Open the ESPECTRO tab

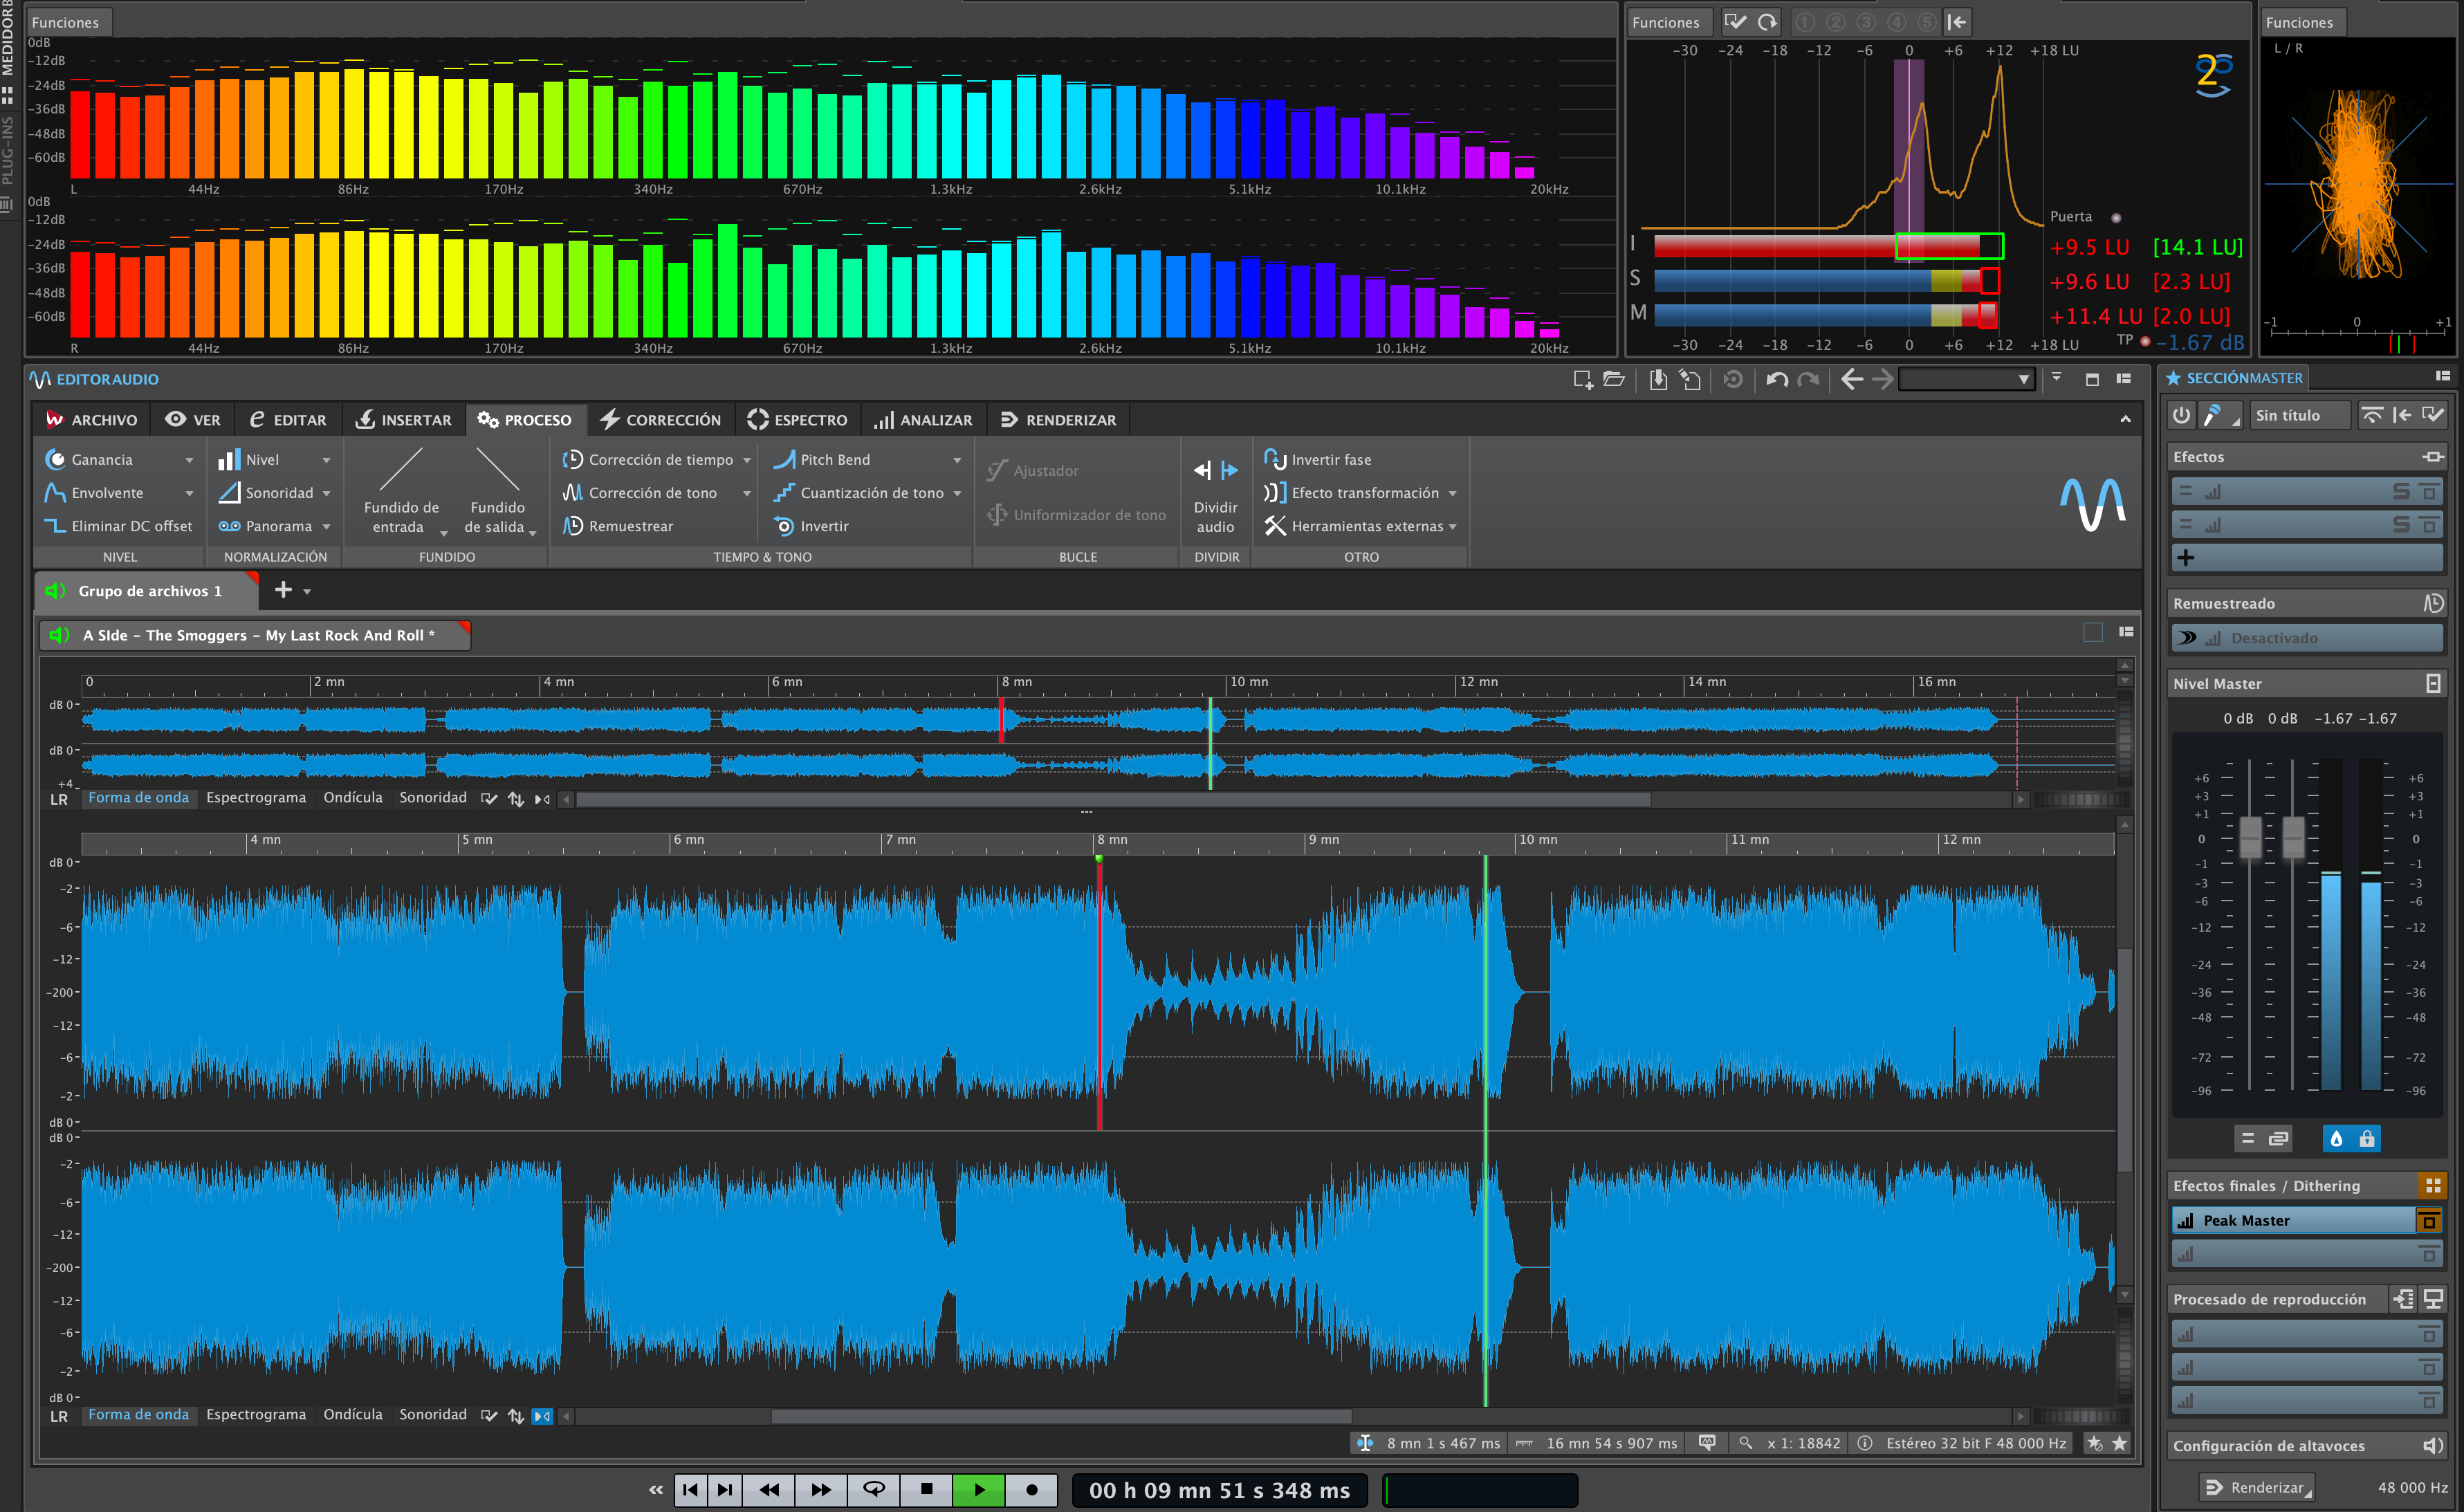(x=797, y=420)
